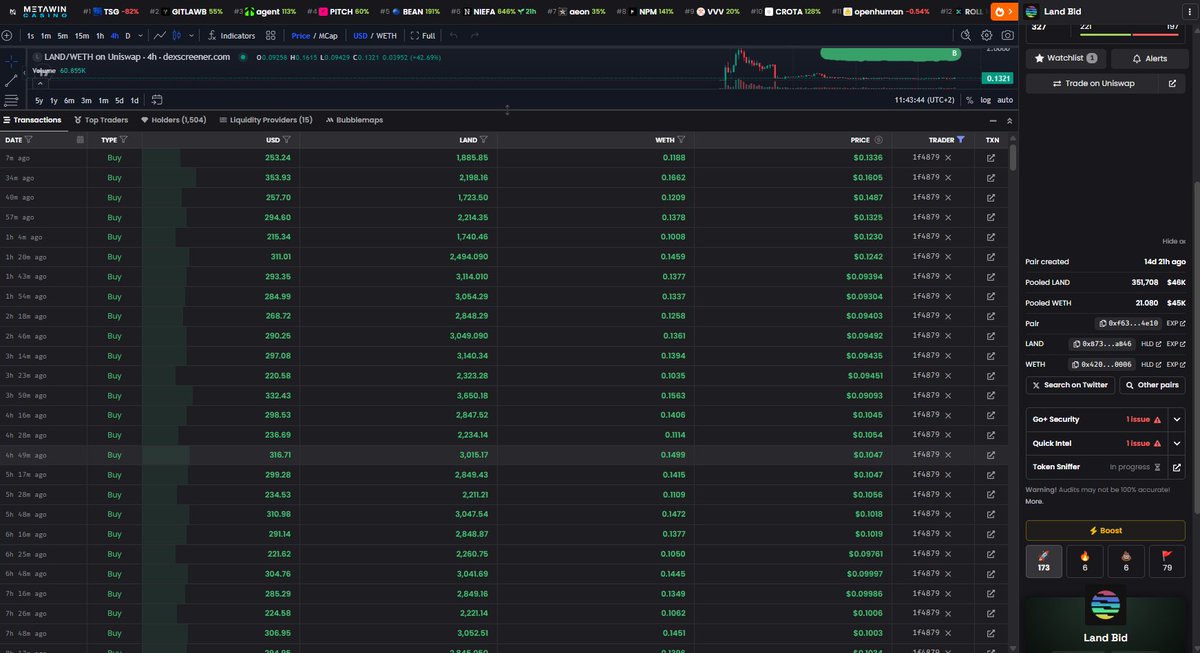The height and width of the screenshot is (653, 1200).
Task: Toggle log scale on chart
Action: (x=986, y=100)
